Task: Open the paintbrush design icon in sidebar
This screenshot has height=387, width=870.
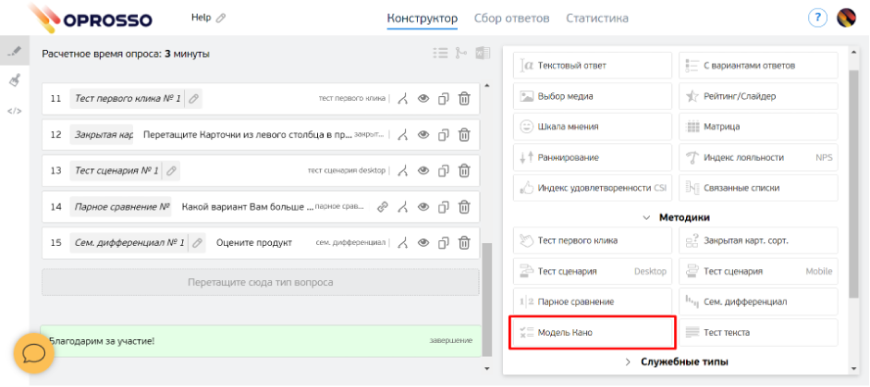Action: (x=15, y=81)
